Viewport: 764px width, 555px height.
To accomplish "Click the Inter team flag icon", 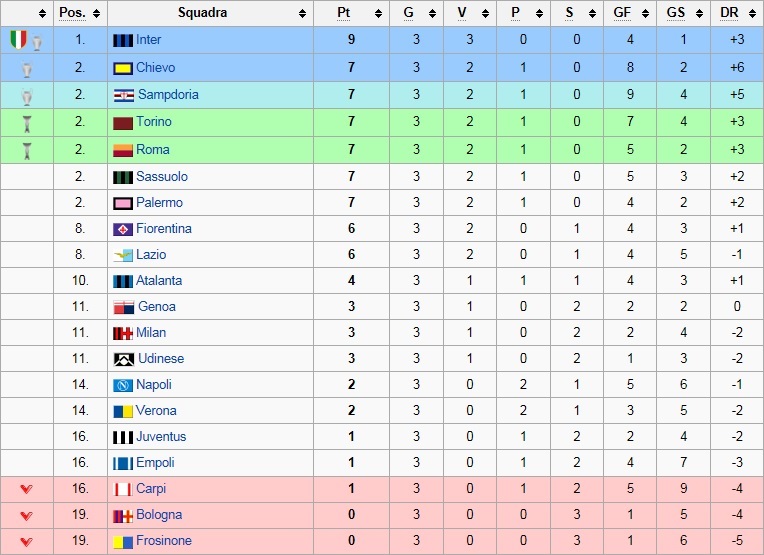I will (x=123, y=40).
